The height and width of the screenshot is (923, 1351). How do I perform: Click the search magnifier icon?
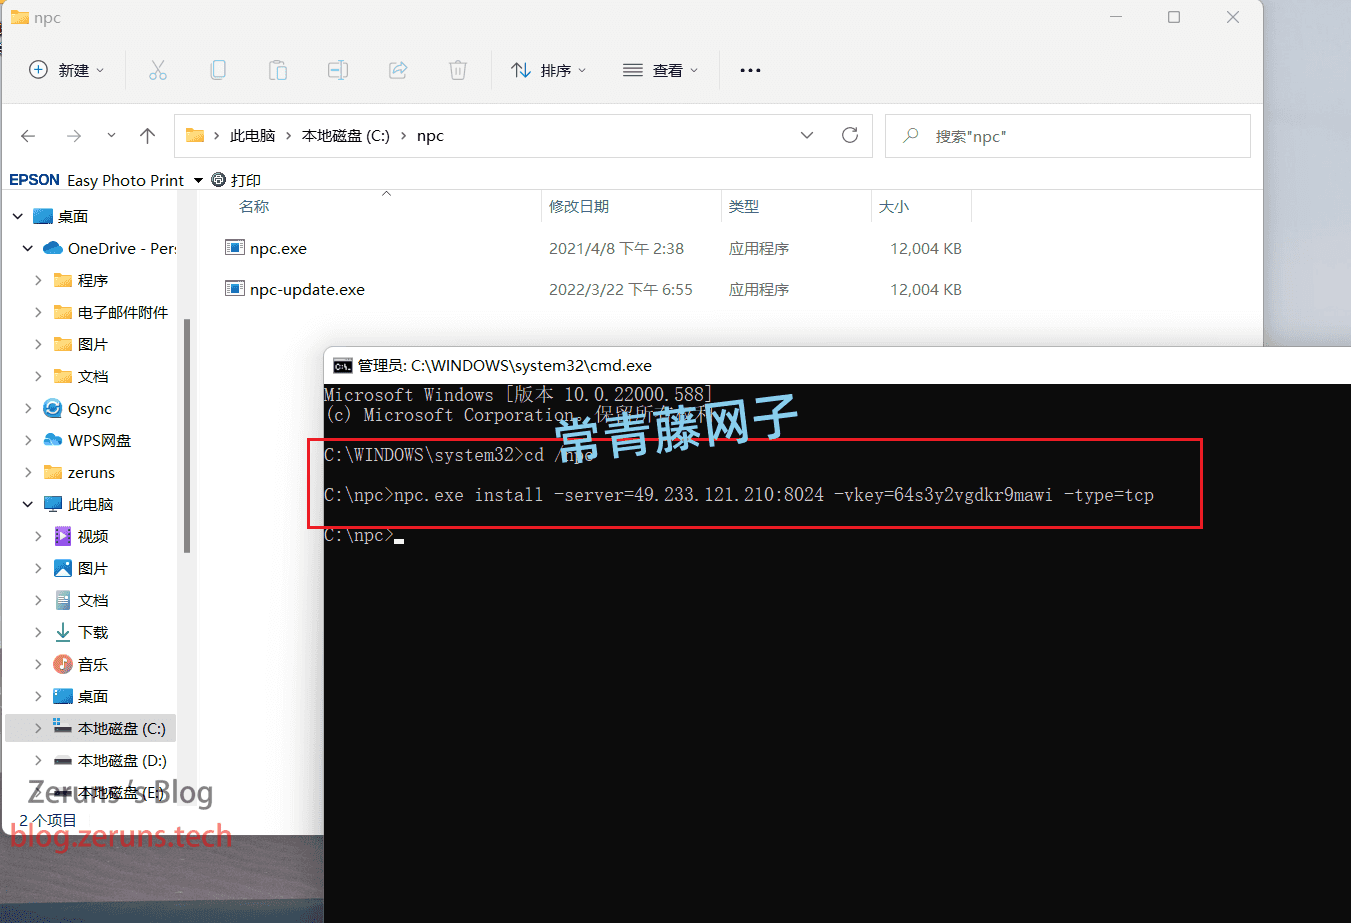coord(911,135)
